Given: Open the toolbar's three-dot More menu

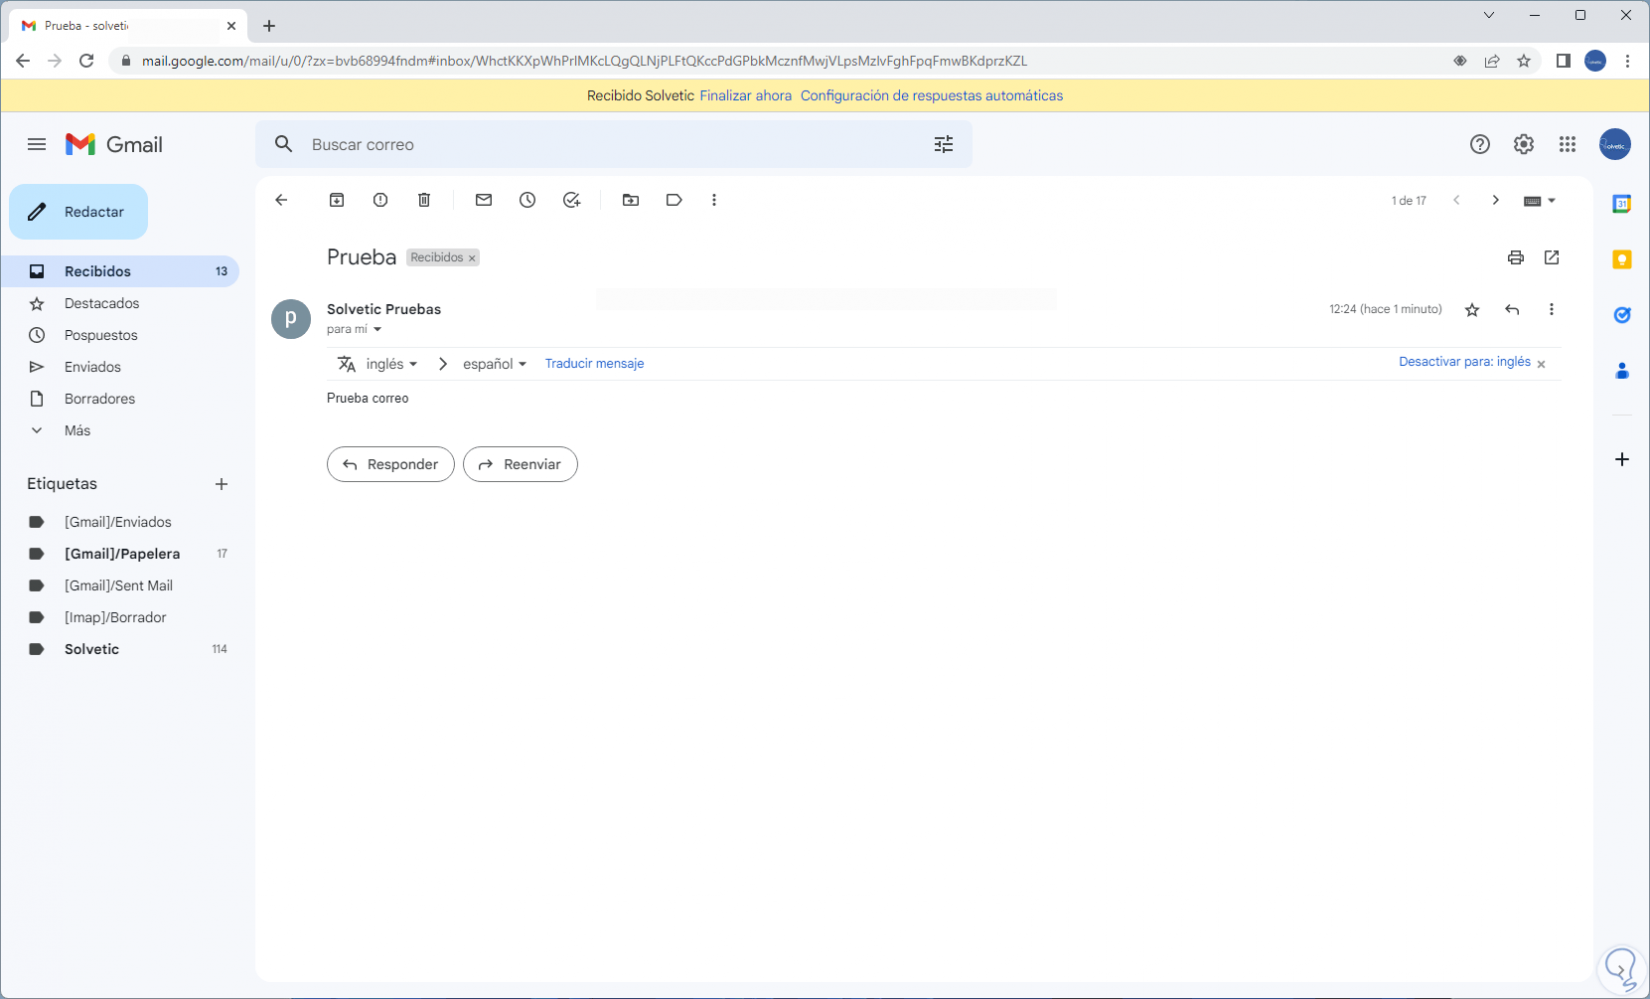Looking at the screenshot, I should tap(714, 200).
